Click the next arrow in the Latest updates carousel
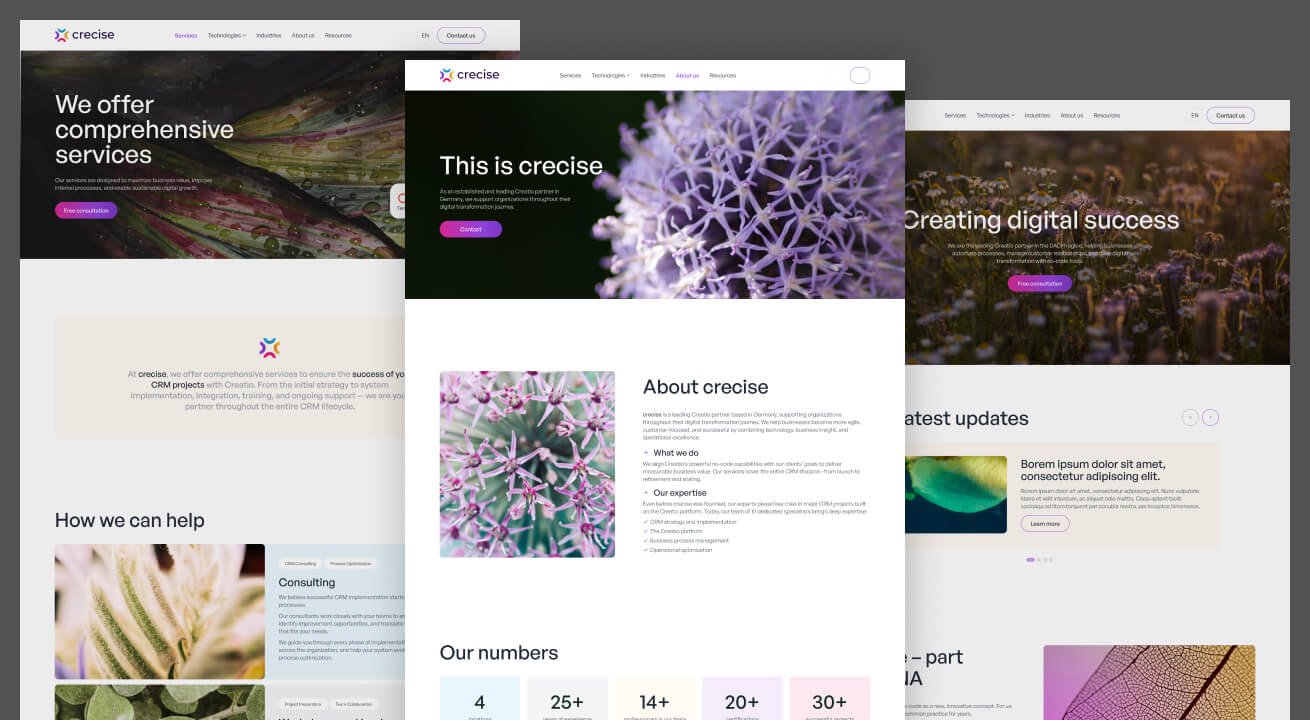 [1211, 416]
